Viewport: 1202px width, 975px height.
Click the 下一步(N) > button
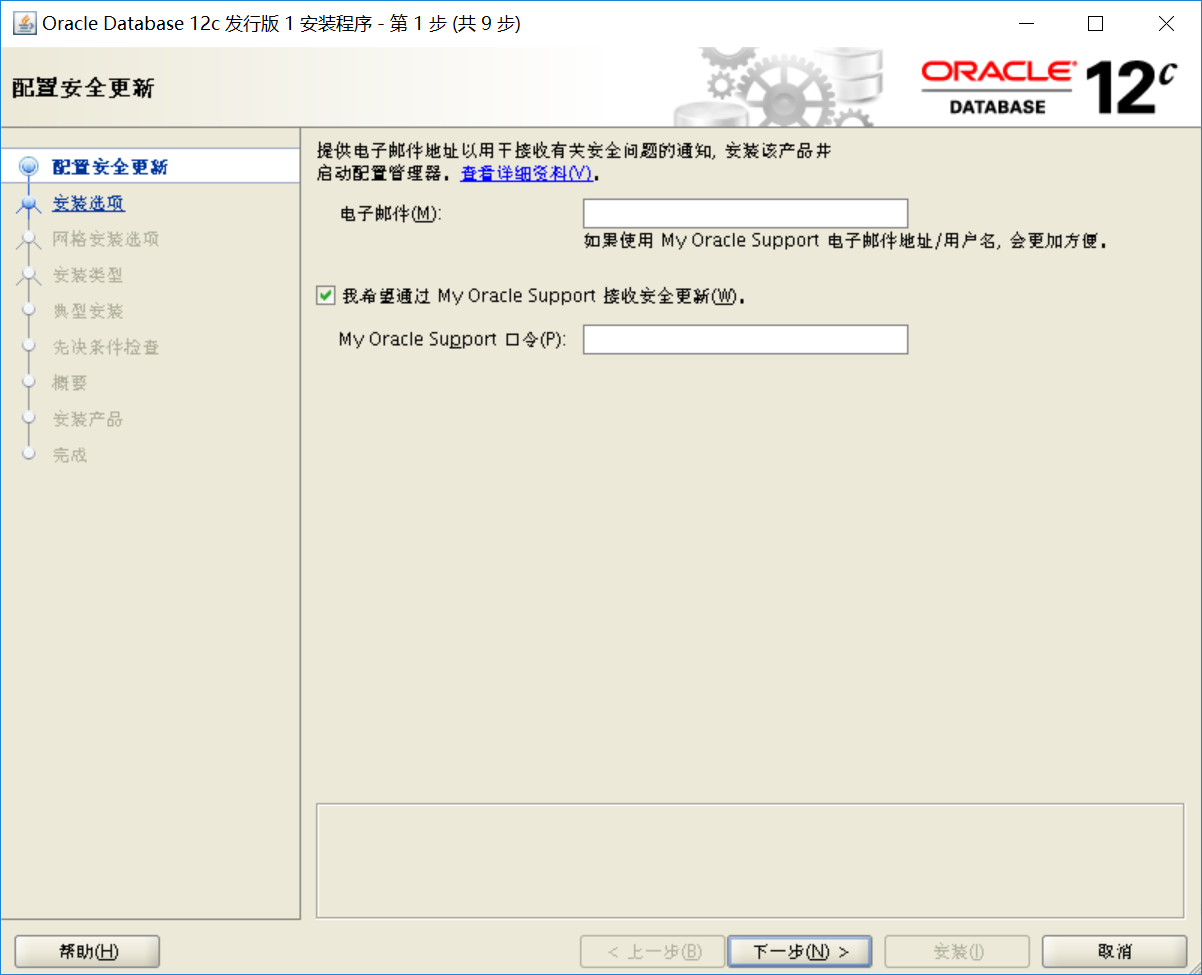(800, 951)
